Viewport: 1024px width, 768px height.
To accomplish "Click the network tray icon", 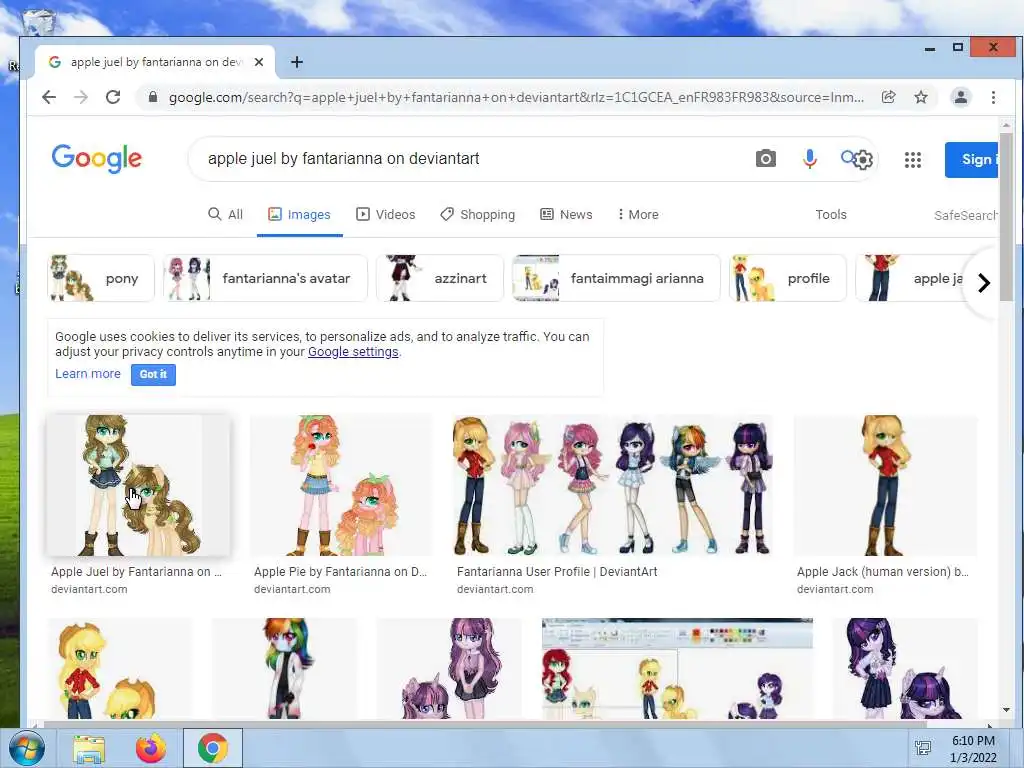I will [923, 748].
